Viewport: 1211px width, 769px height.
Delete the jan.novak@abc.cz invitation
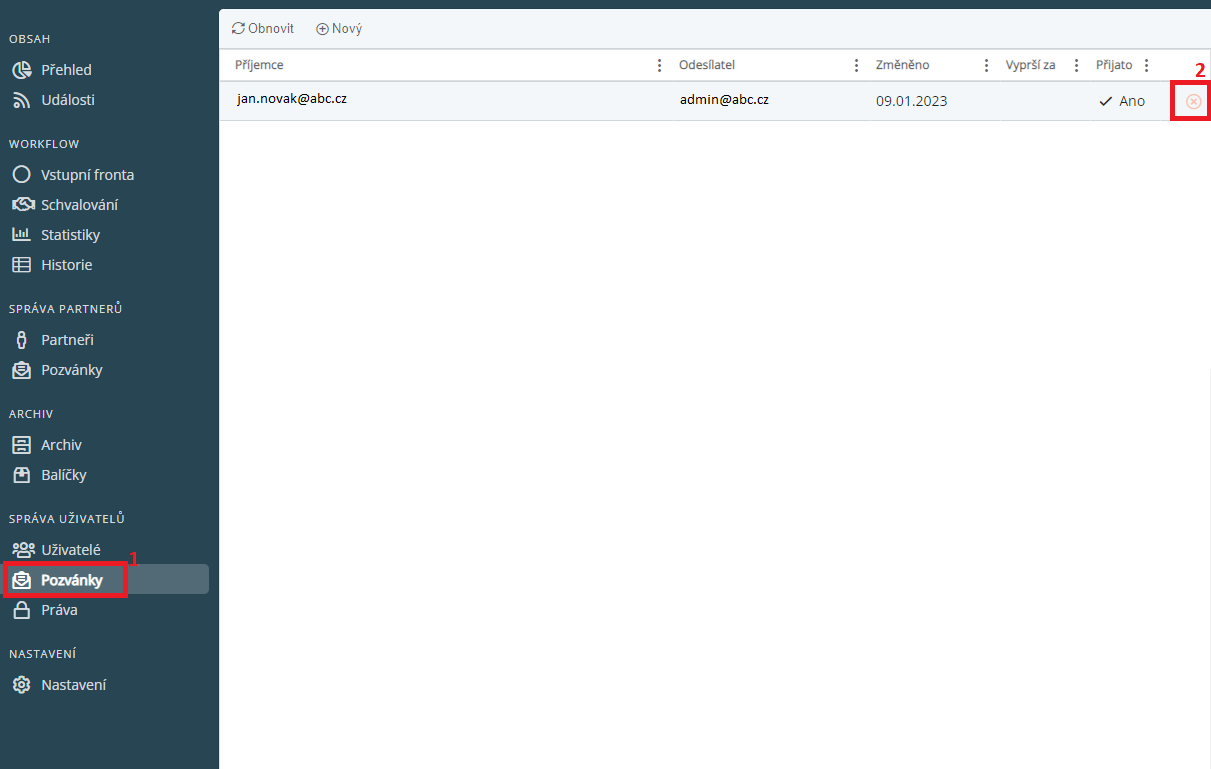pyautogui.click(x=1193, y=101)
